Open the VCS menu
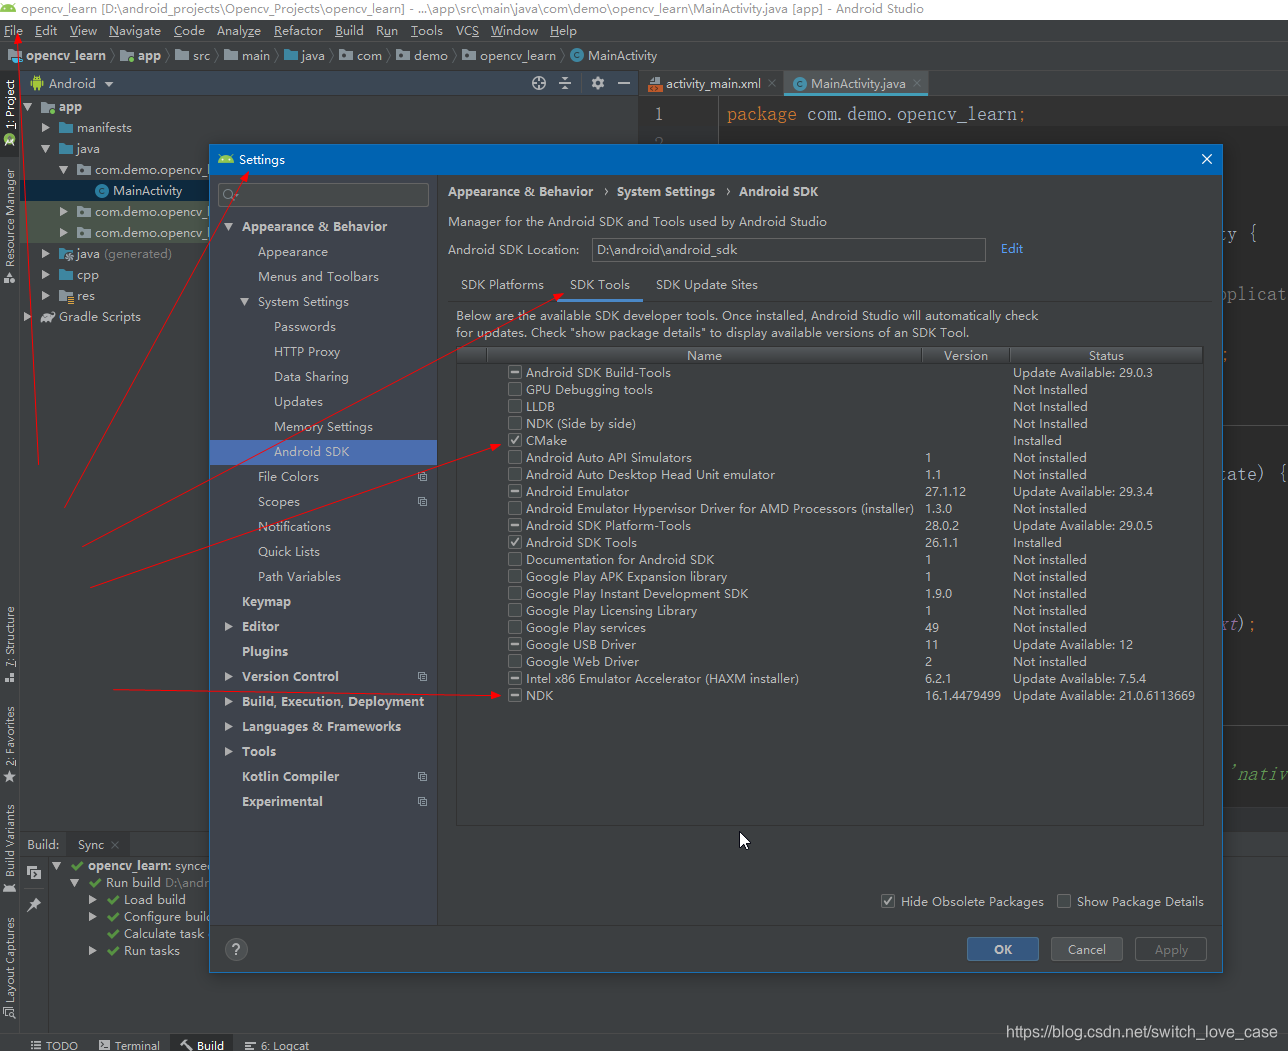The image size is (1288, 1051). [467, 31]
